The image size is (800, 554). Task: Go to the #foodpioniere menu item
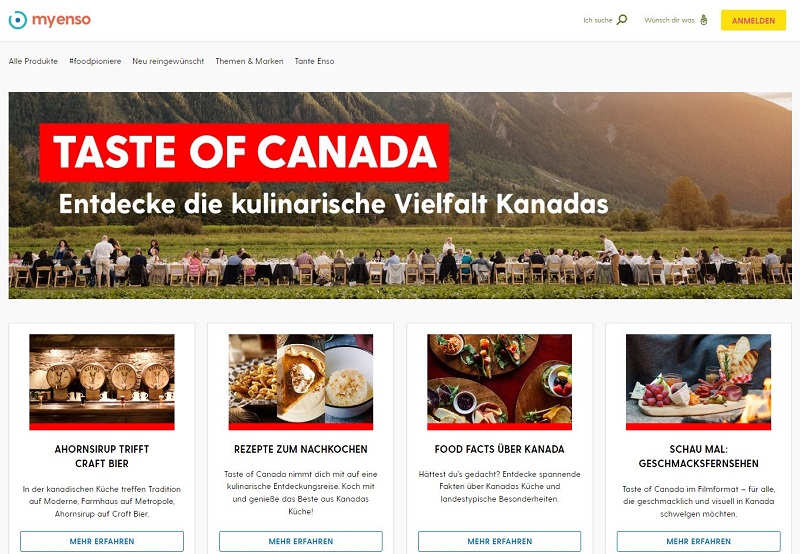[x=95, y=61]
